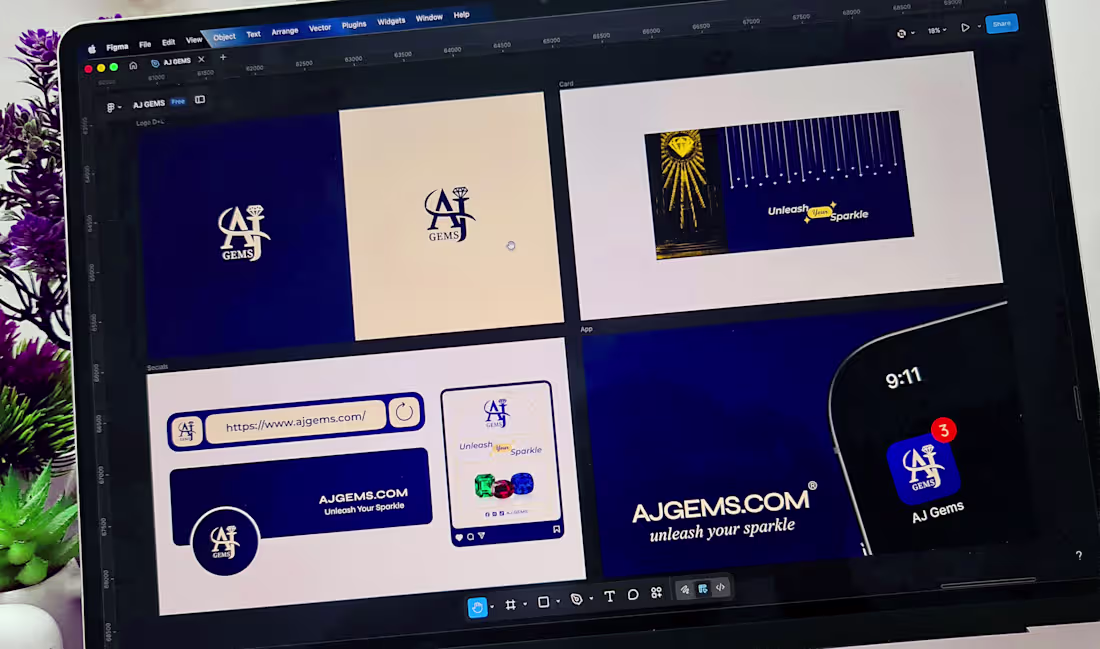
Task: Open the Figma application menu
Action: tap(117, 47)
